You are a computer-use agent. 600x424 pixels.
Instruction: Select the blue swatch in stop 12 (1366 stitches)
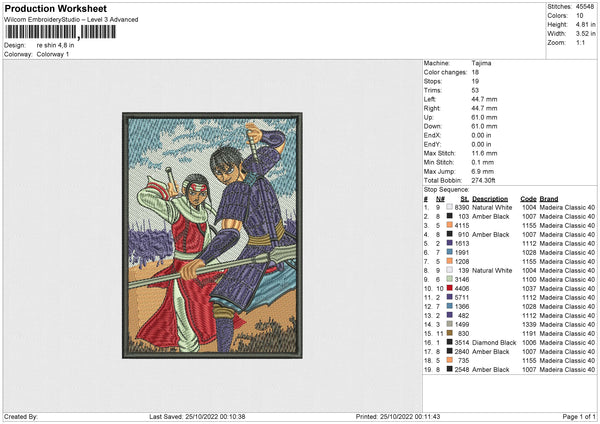450,307
